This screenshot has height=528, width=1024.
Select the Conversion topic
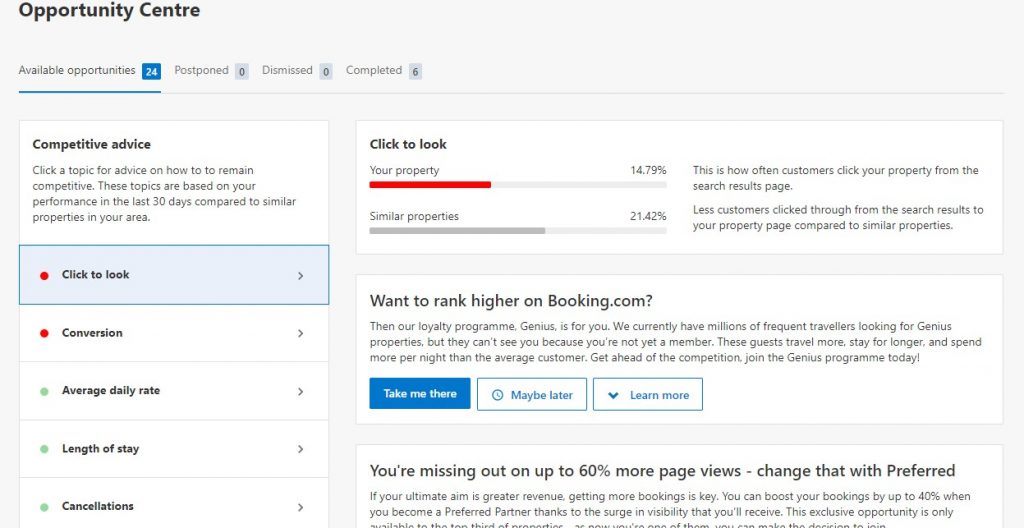pos(174,333)
